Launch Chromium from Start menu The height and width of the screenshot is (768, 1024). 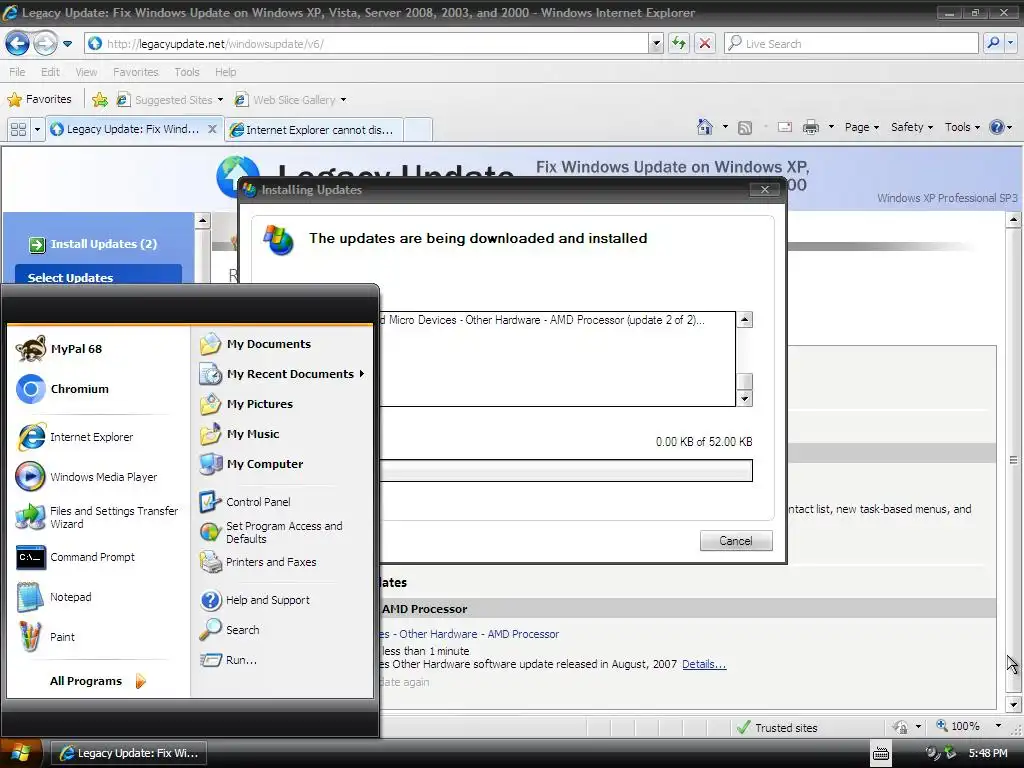[63, 389]
